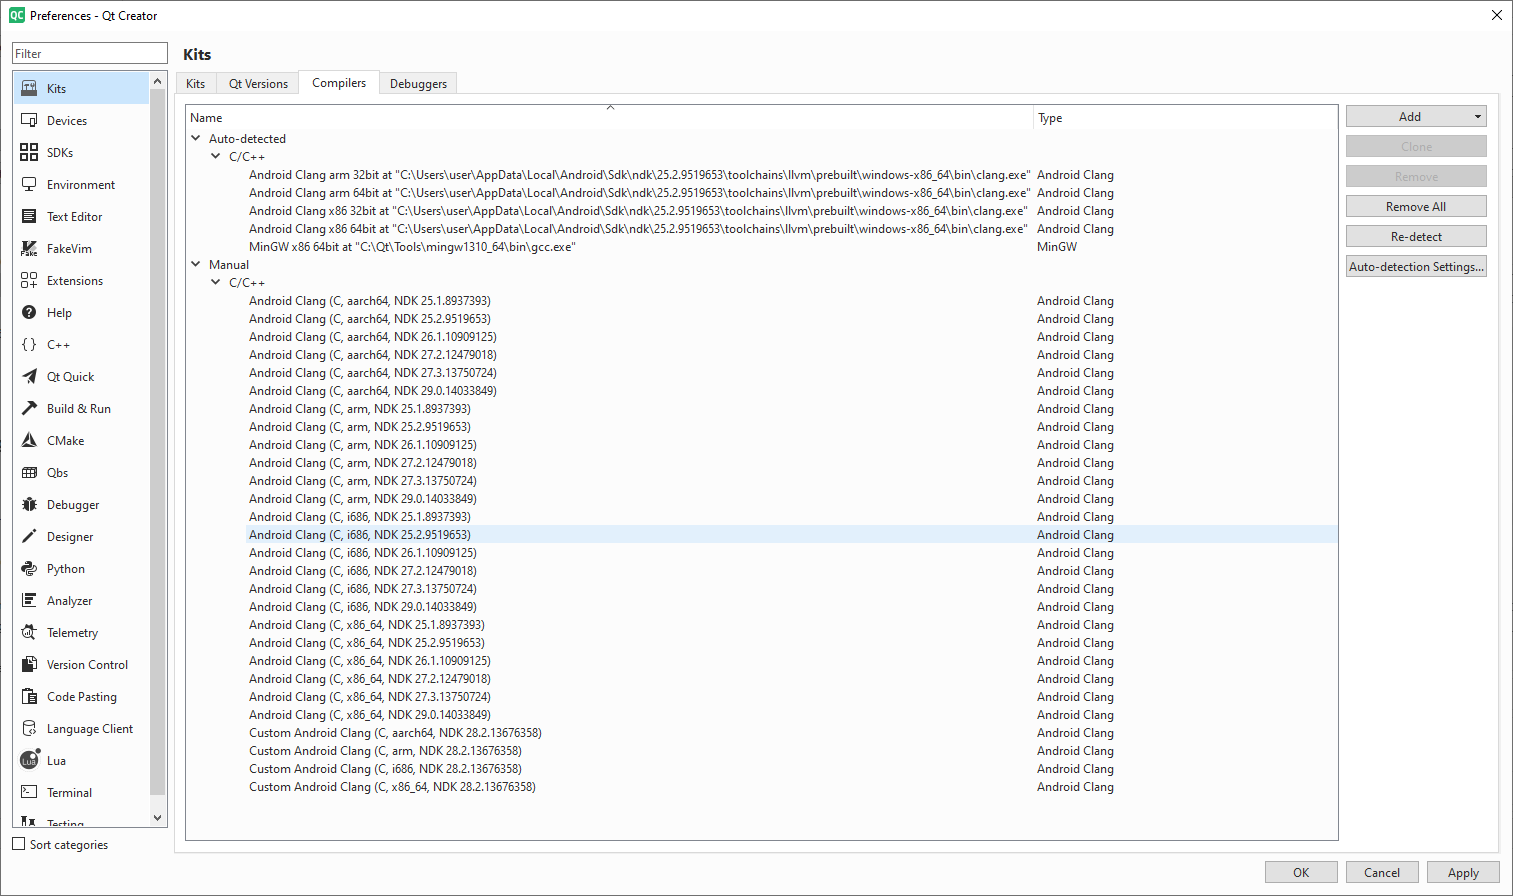Select the Language Client icon
The height and width of the screenshot is (896, 1513).
click(29, 728)
